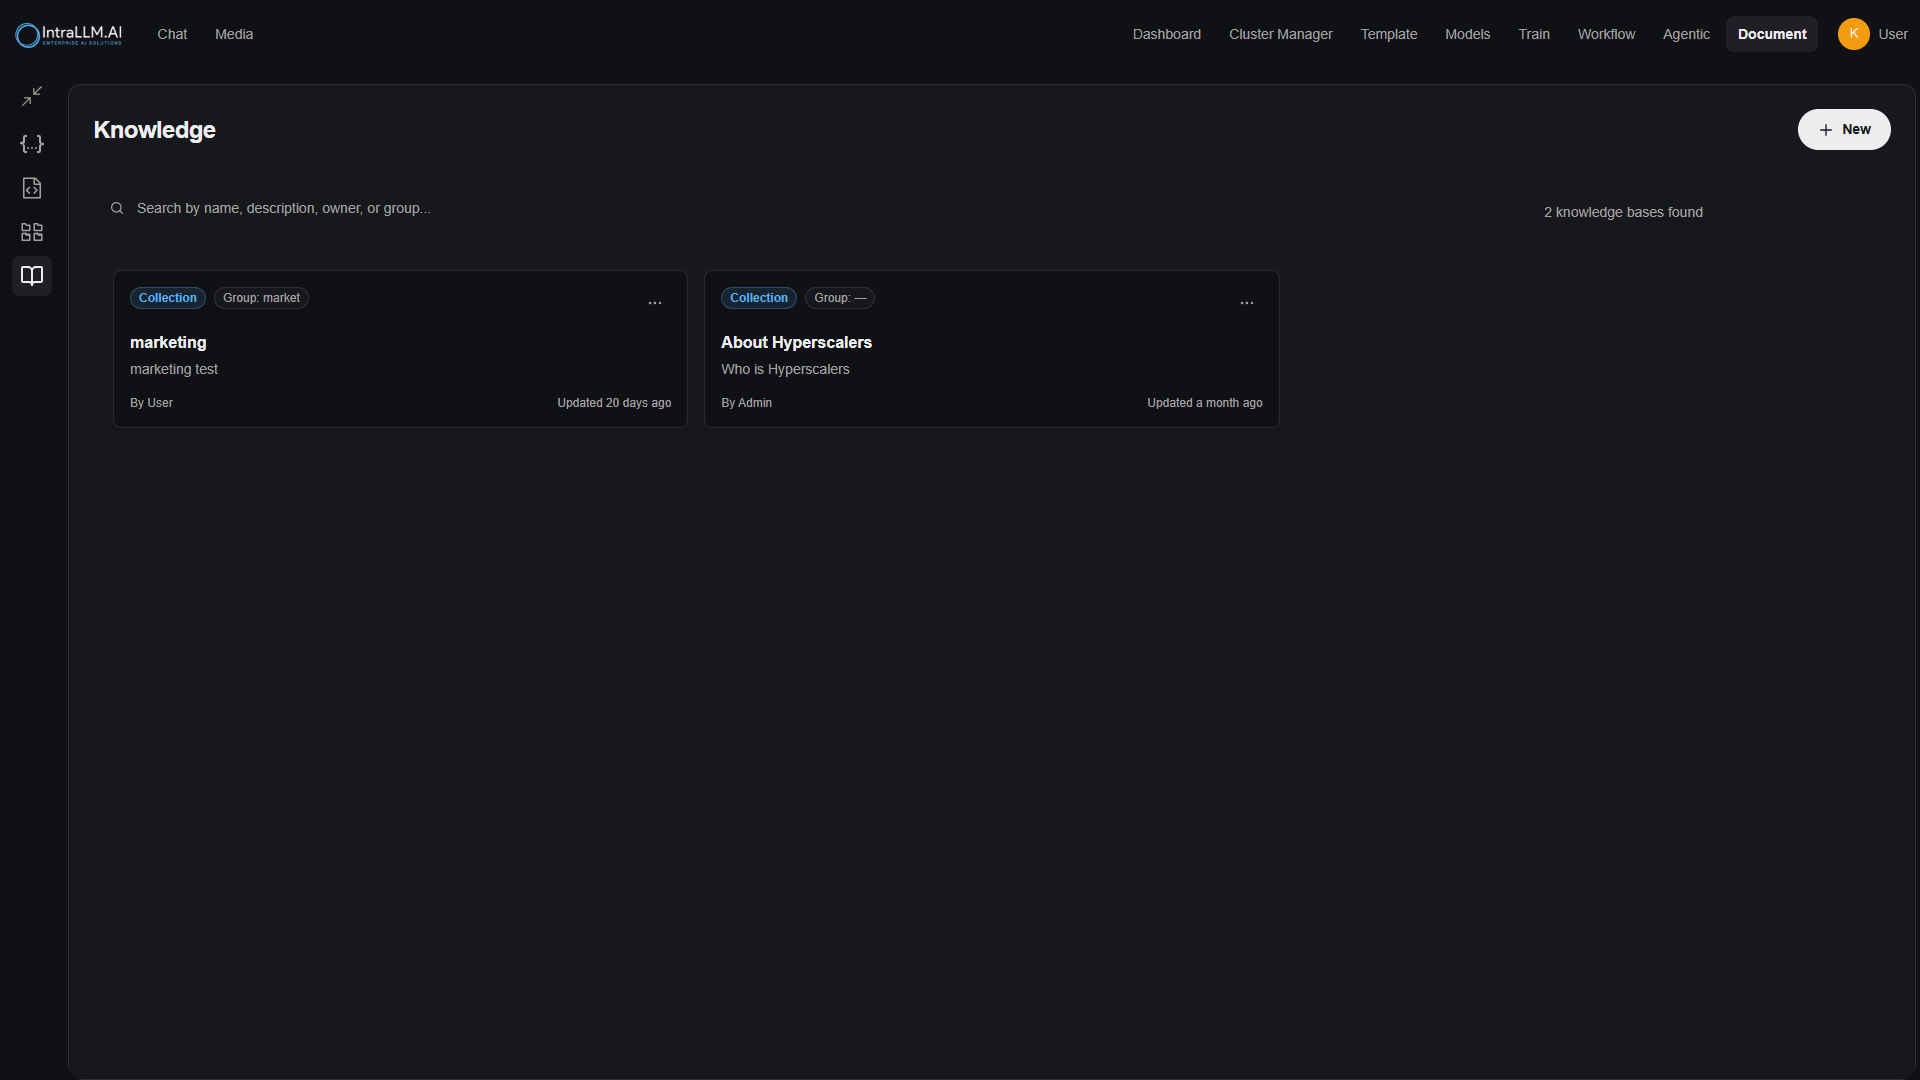This screenshot has height=1080, width=1920.
Task: Open the code file sidebar icon
Action: [32, 188]
